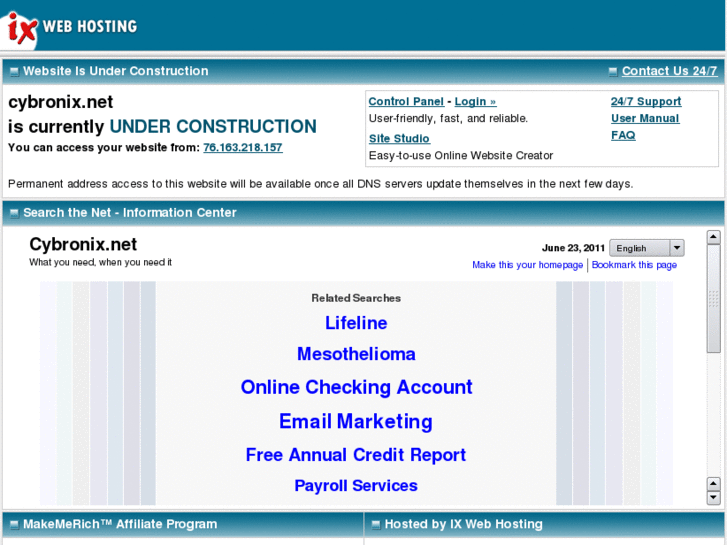Open the Contact Us 24/7 link

point(670,71)
